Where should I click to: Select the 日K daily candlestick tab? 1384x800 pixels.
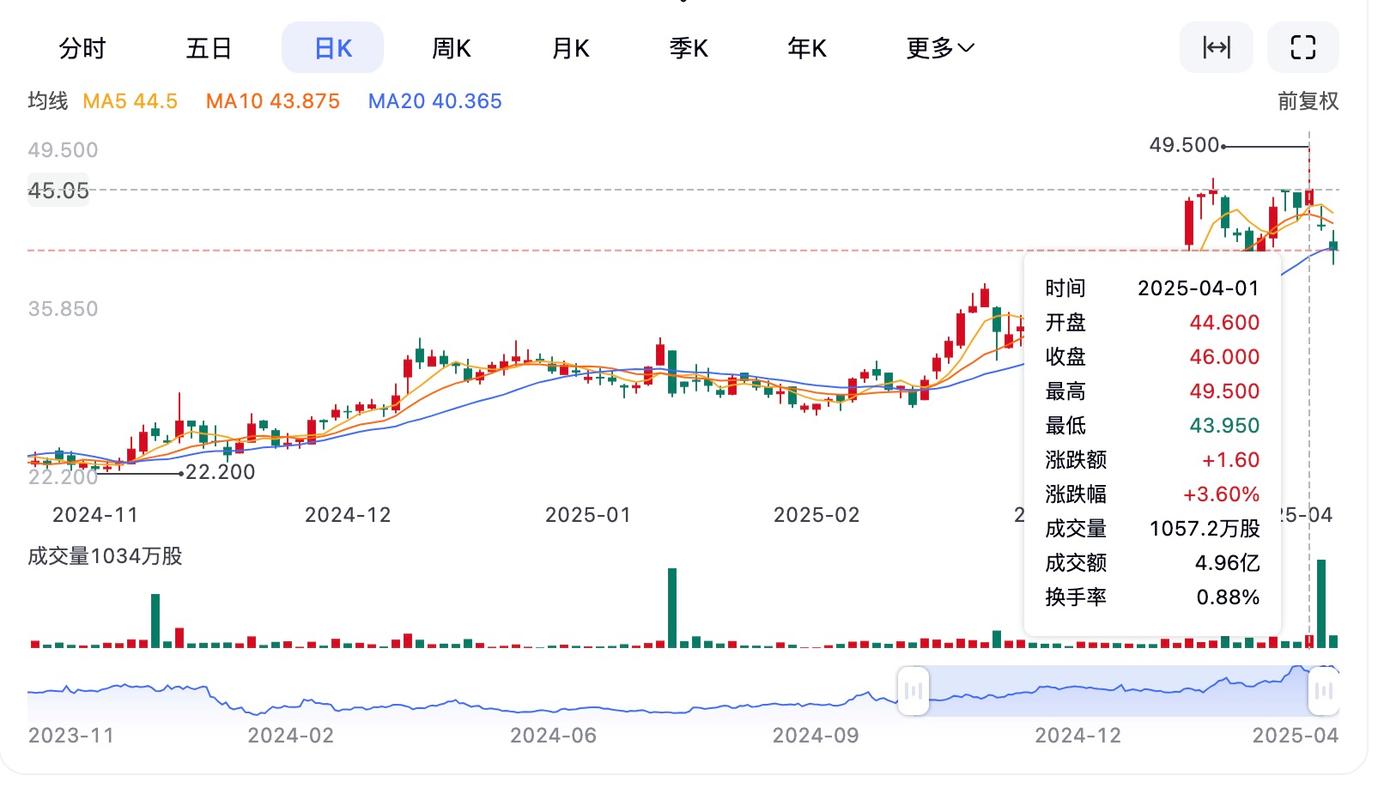pyautogui.click(x=333, y=48)
